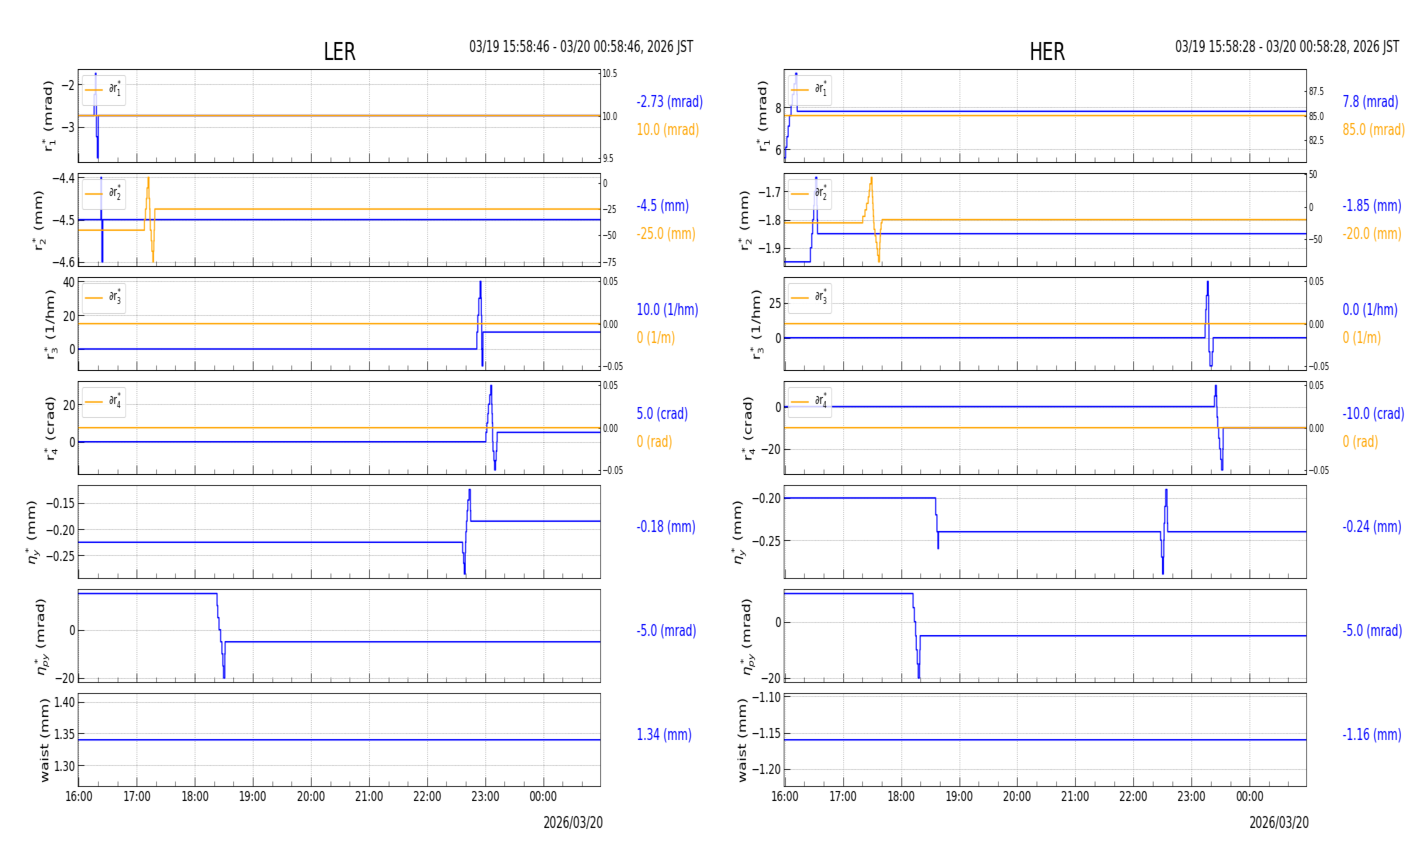1412x864 pixels.
Task: Click the 2026/03/20 date under LER
Action: click(573, 823)
